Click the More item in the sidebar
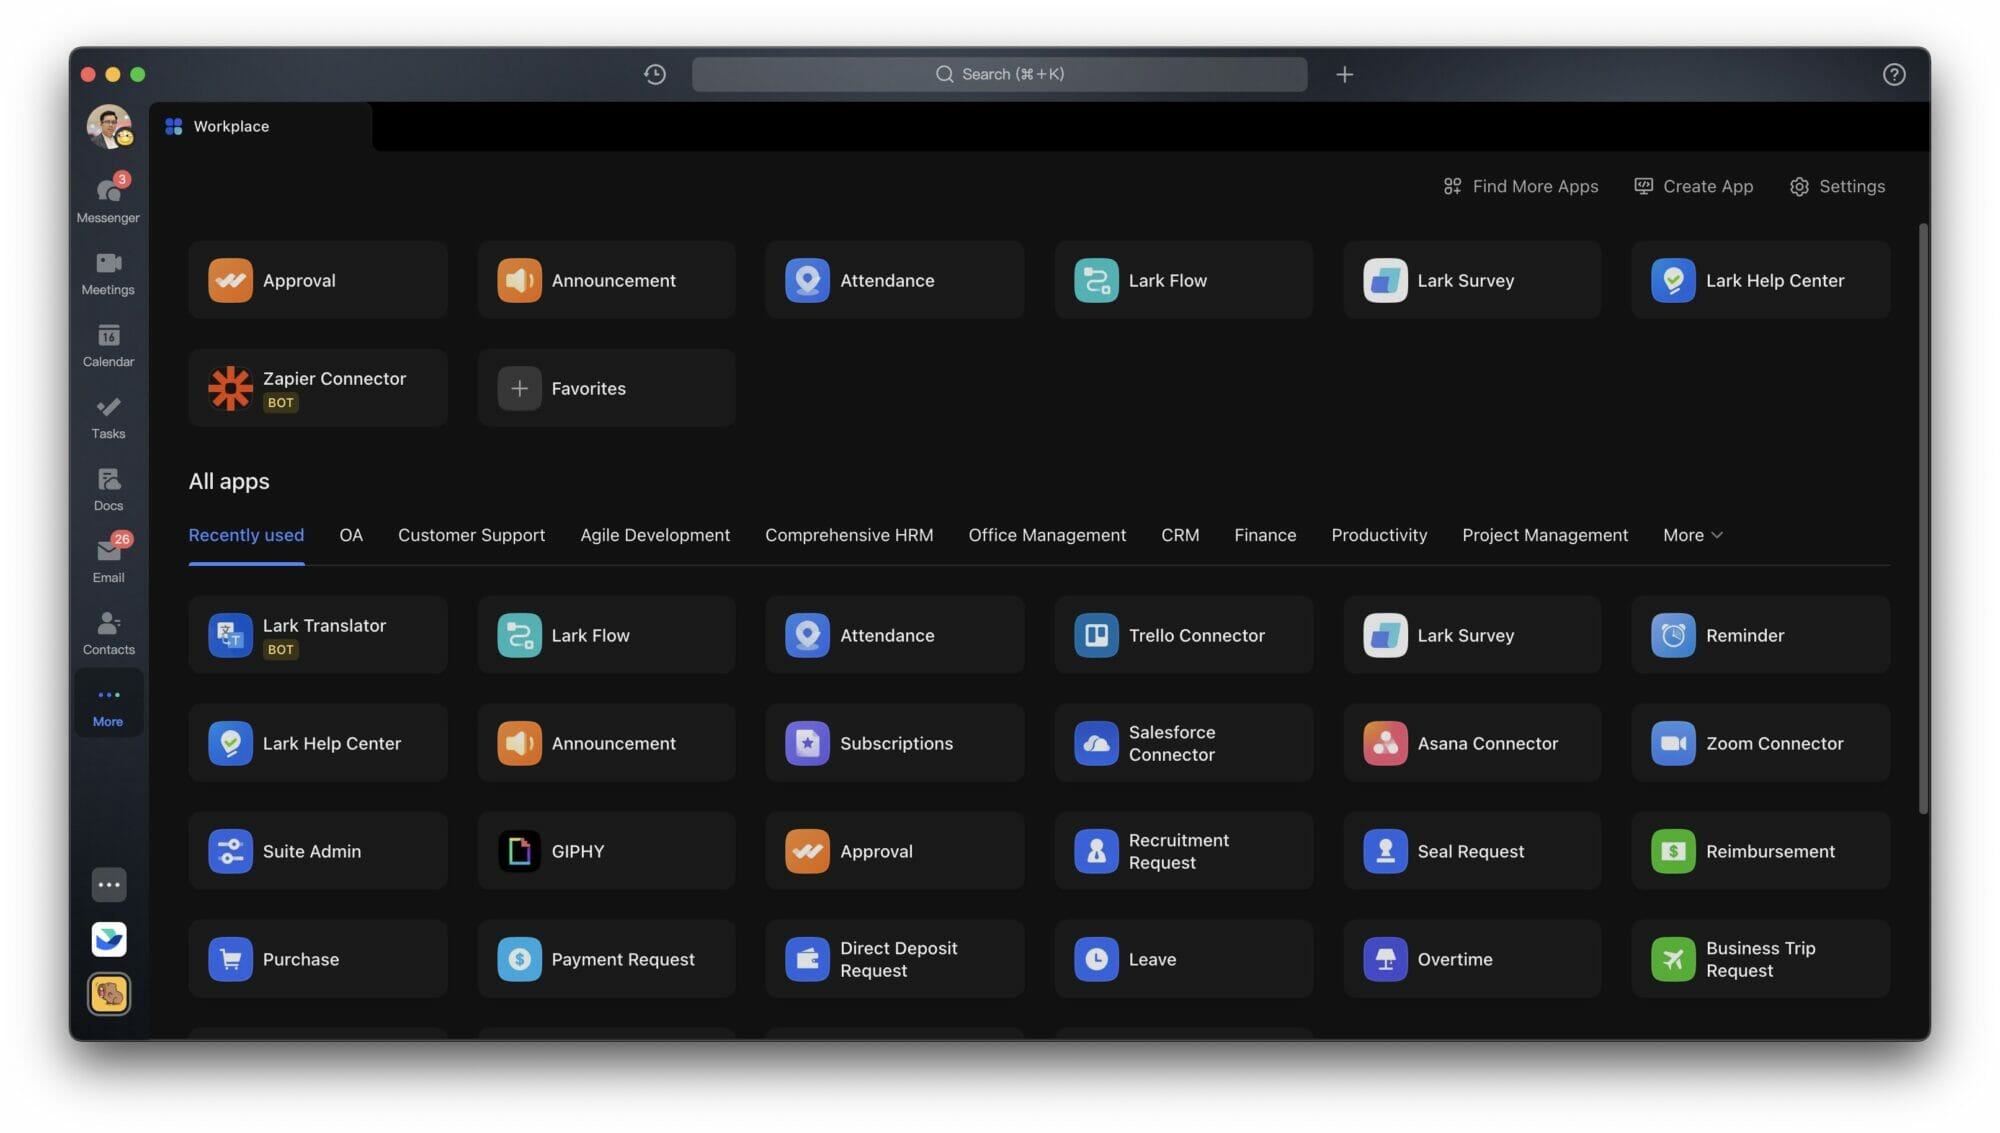 (x=108, y=704)
